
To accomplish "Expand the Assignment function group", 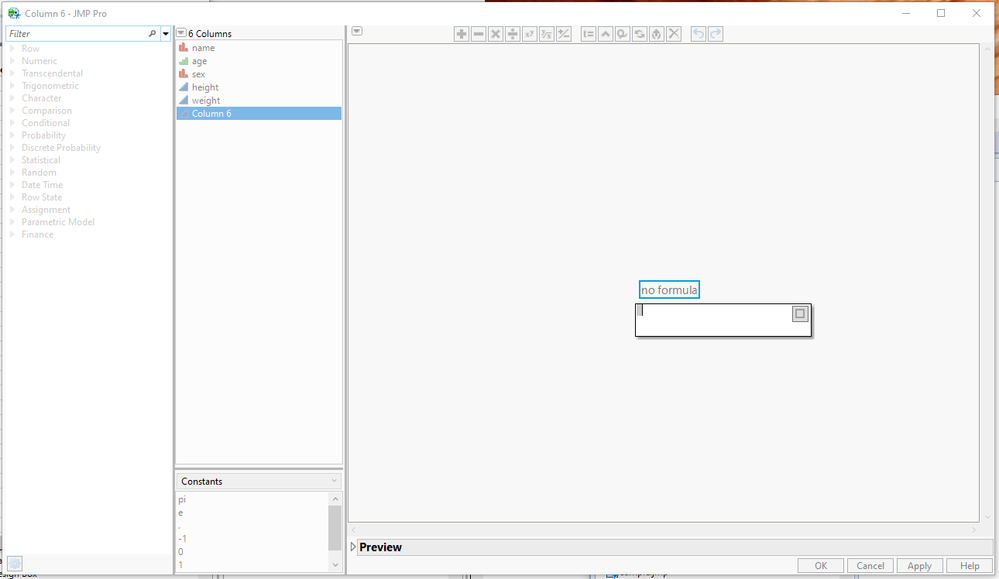I will (12, 210).
